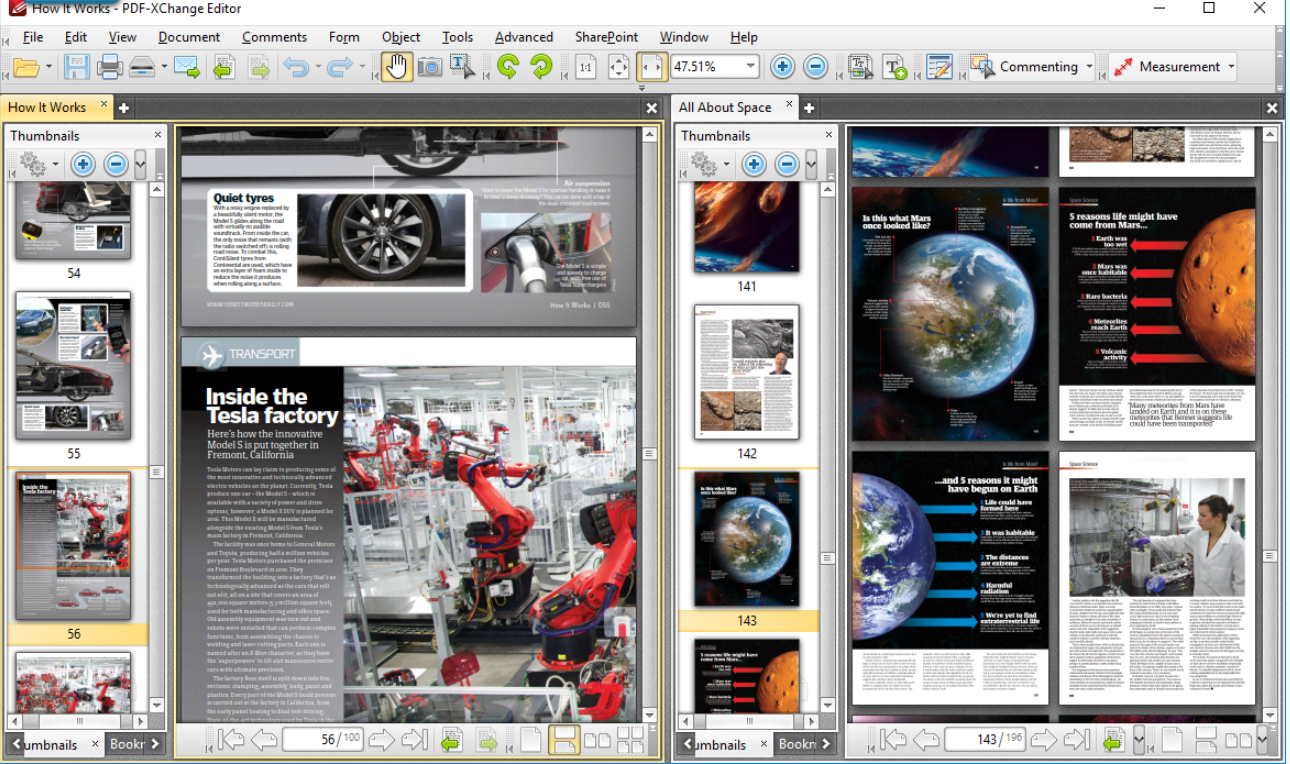Click All About Space document vertical scrollbar handle

[1270, 556]
